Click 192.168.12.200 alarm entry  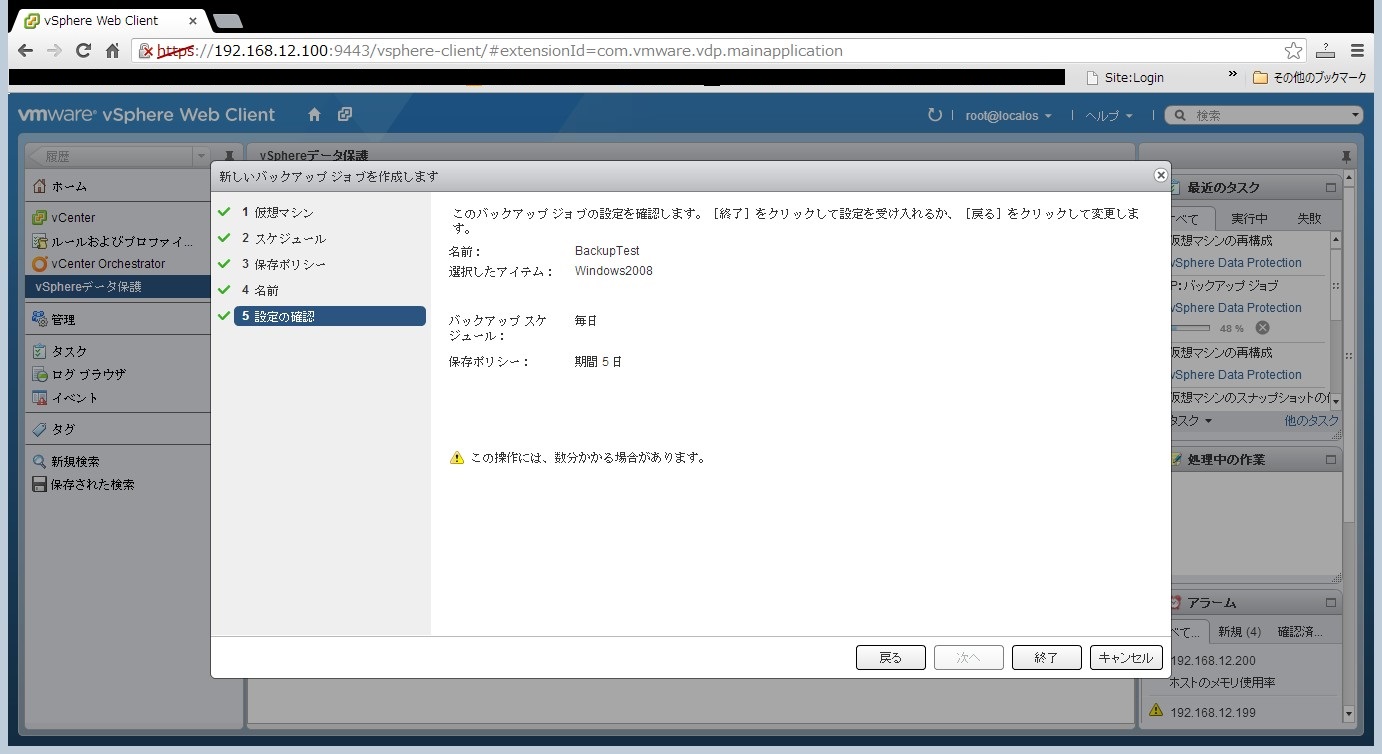[1212, 661]
